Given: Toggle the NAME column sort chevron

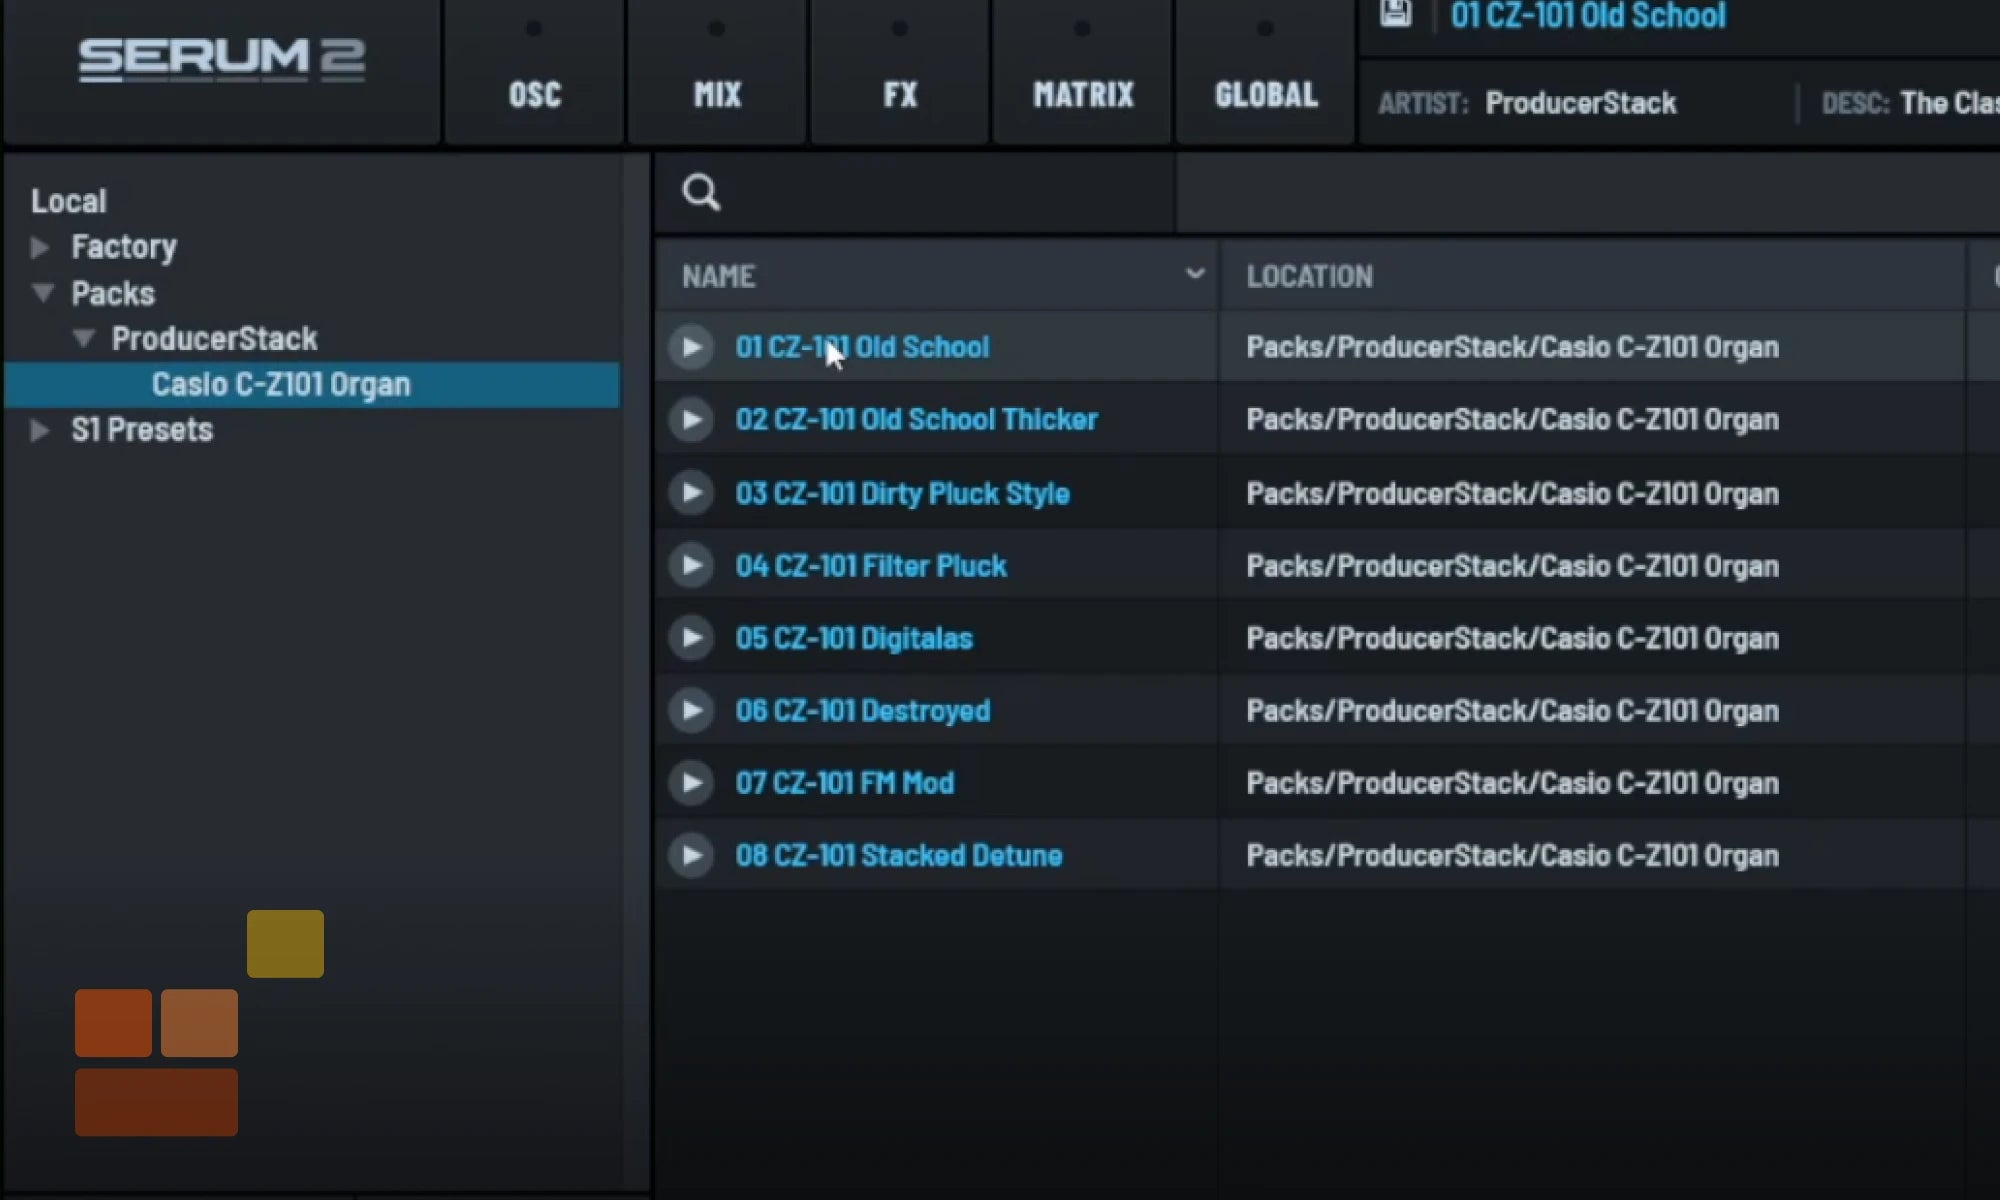Looking at the screenshot, I should pyautogui.click(x=1194, y=274).
